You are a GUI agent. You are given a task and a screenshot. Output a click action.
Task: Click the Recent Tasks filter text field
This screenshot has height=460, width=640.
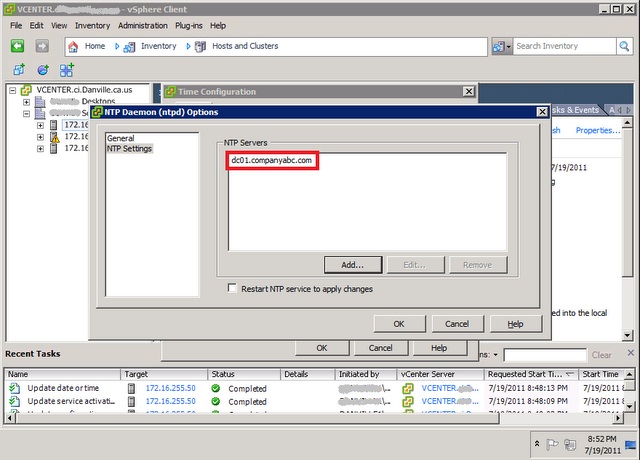coord(545,355)
